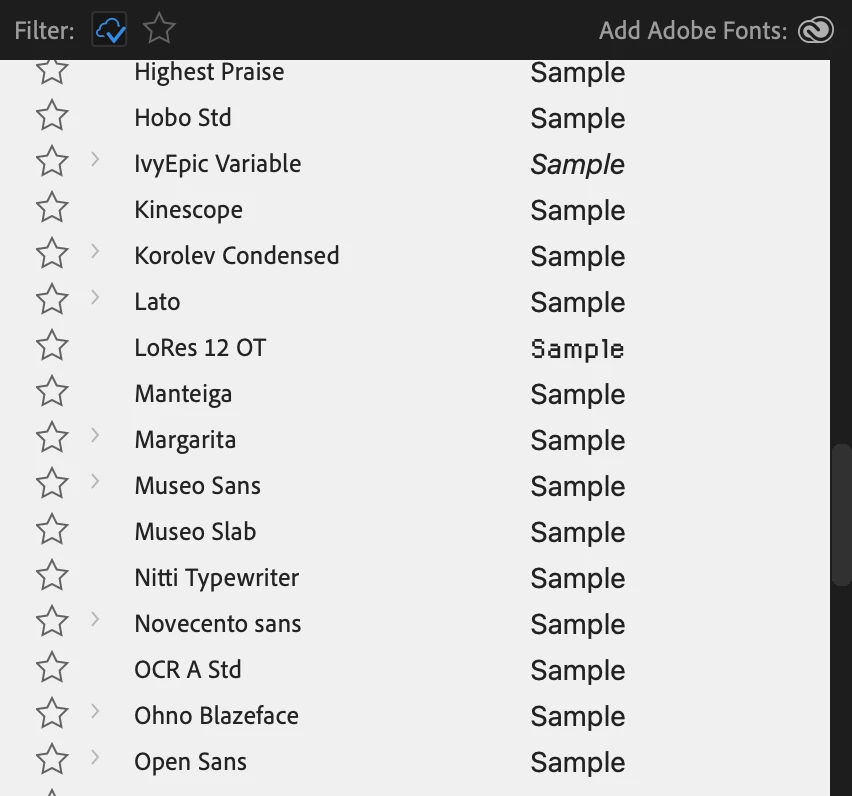Star the OCR A Std font
Viewport: 852px width, 796px height.
52,669
